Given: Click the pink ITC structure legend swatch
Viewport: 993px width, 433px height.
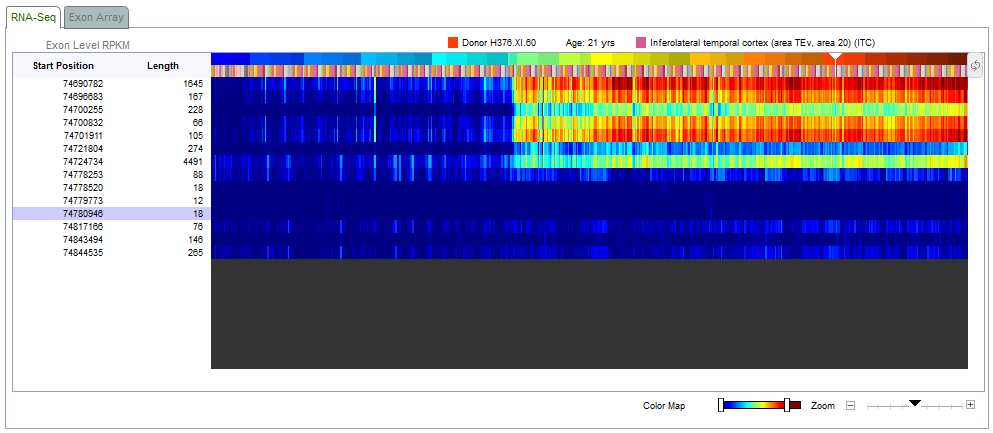Looking at the screenshot, I should click(642, 42).
